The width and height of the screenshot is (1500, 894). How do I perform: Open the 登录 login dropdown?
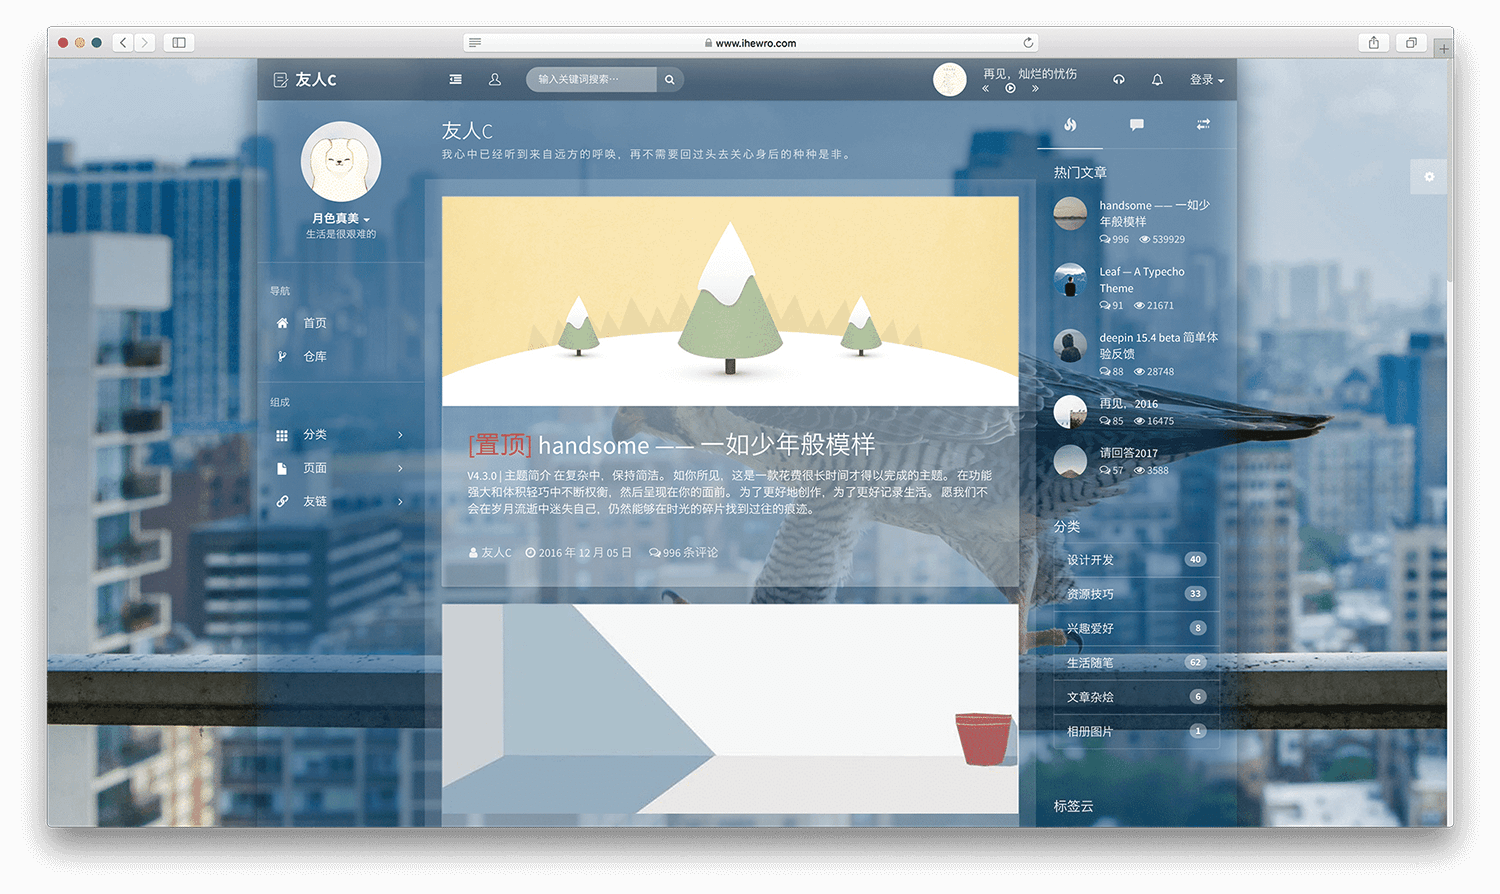(x=1207, y=79)
